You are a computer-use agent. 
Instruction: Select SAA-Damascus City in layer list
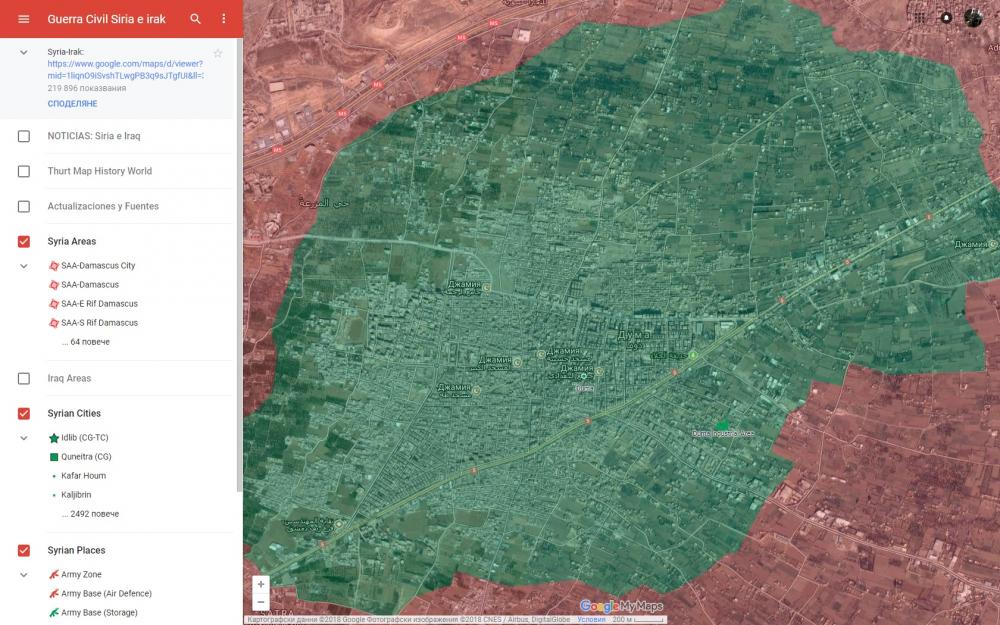point(97,266)
